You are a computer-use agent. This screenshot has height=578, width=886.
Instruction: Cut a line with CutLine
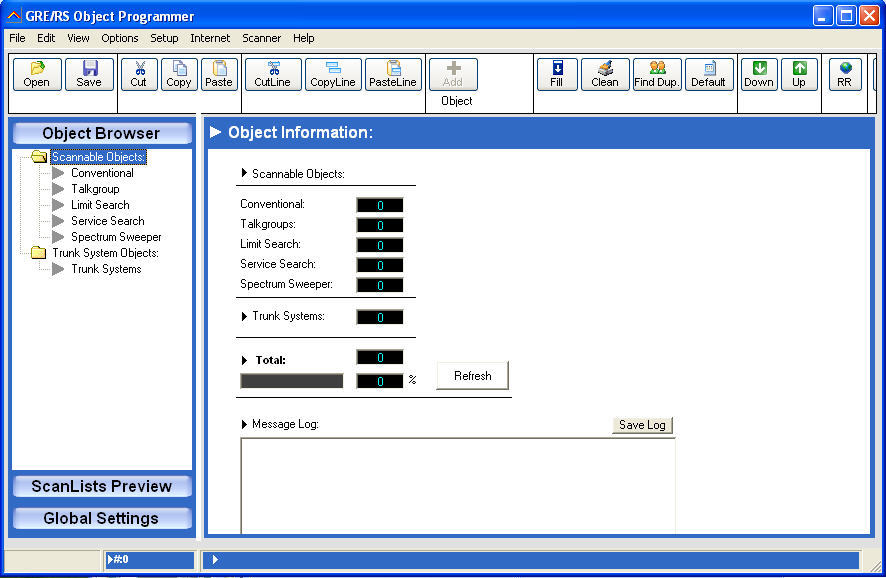pos(273,74)
